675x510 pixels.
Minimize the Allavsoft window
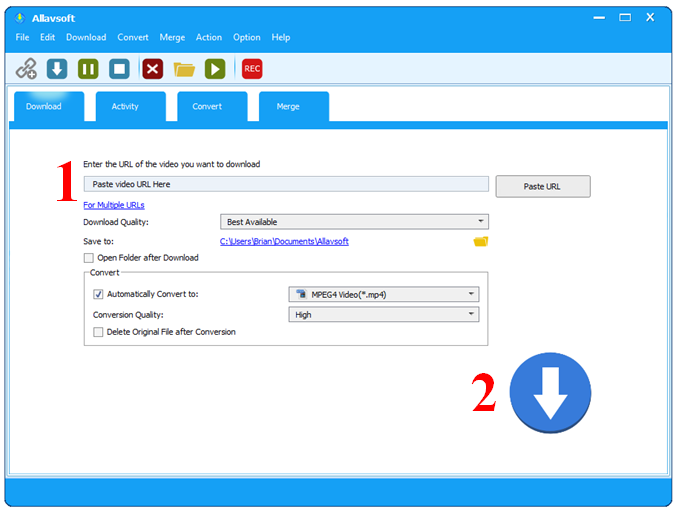(599, 18)
